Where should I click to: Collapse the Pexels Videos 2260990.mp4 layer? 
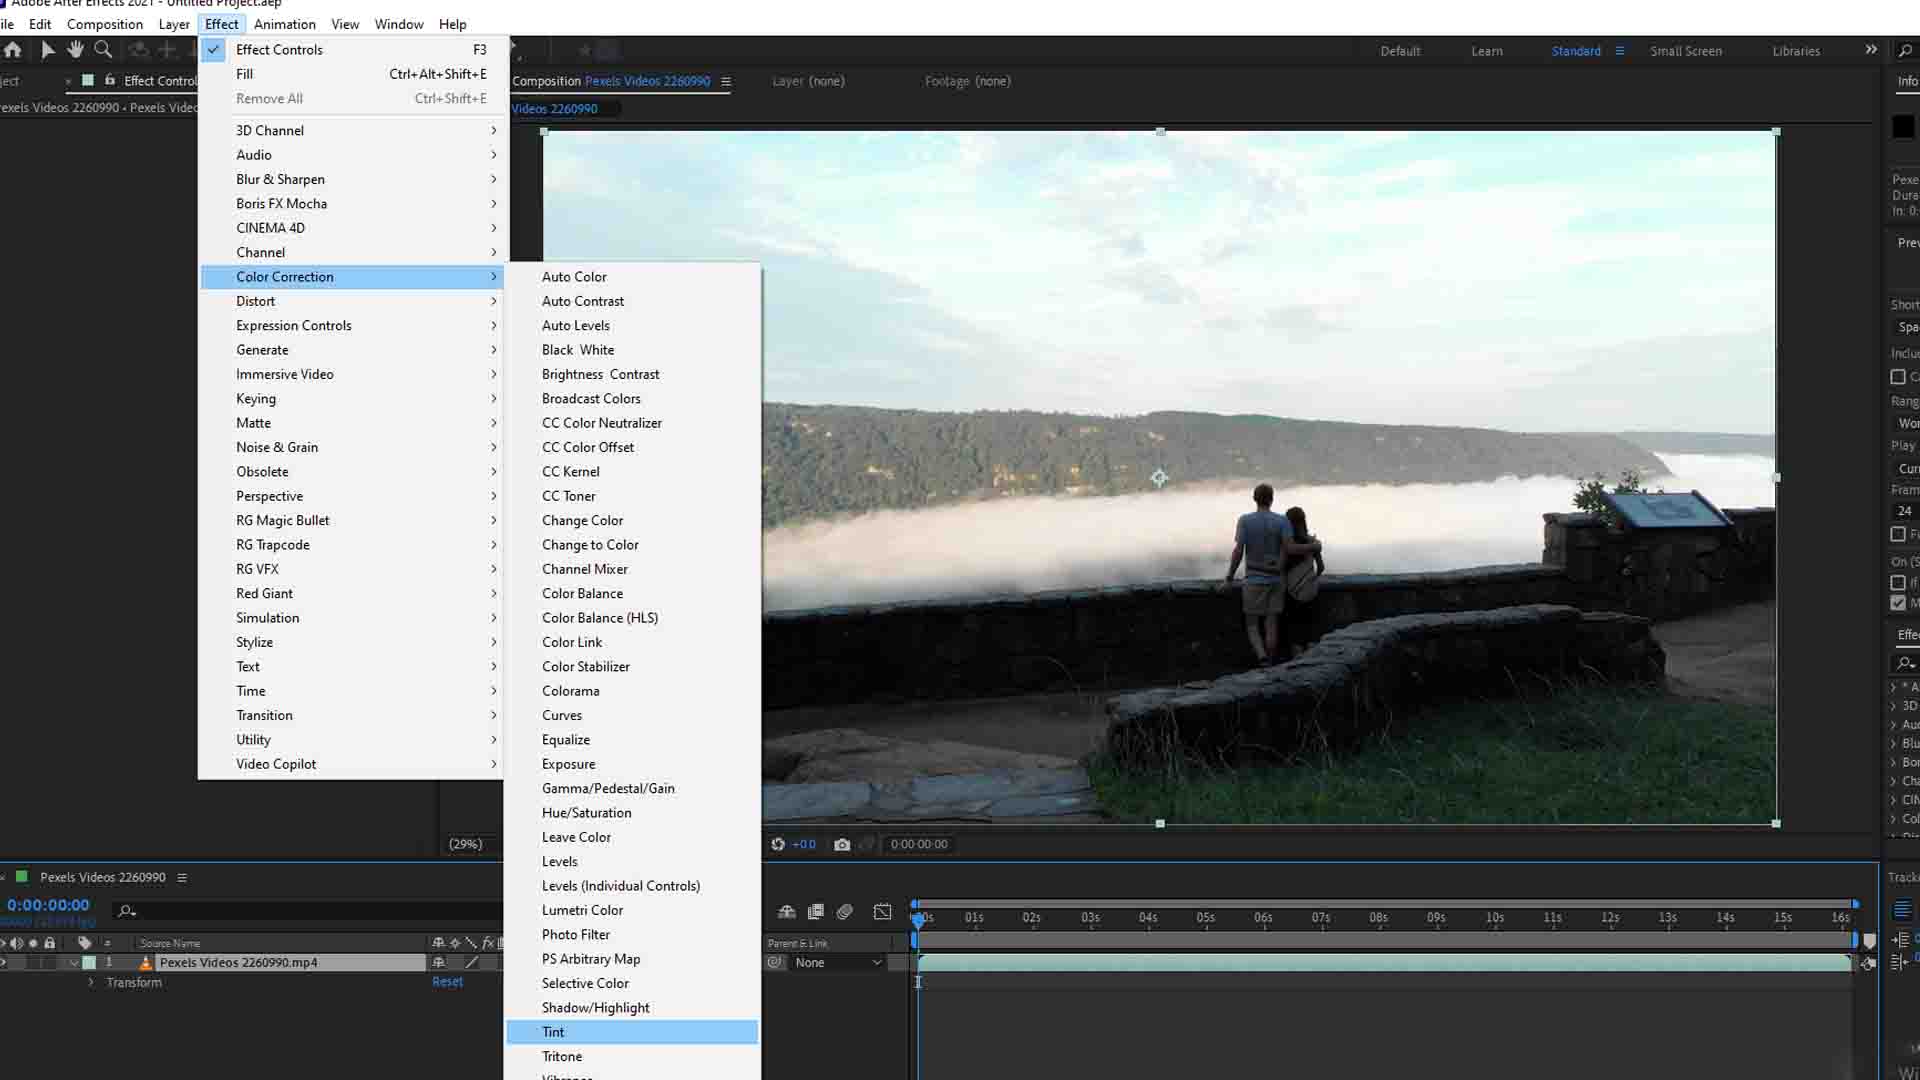[x=74, y=963]
